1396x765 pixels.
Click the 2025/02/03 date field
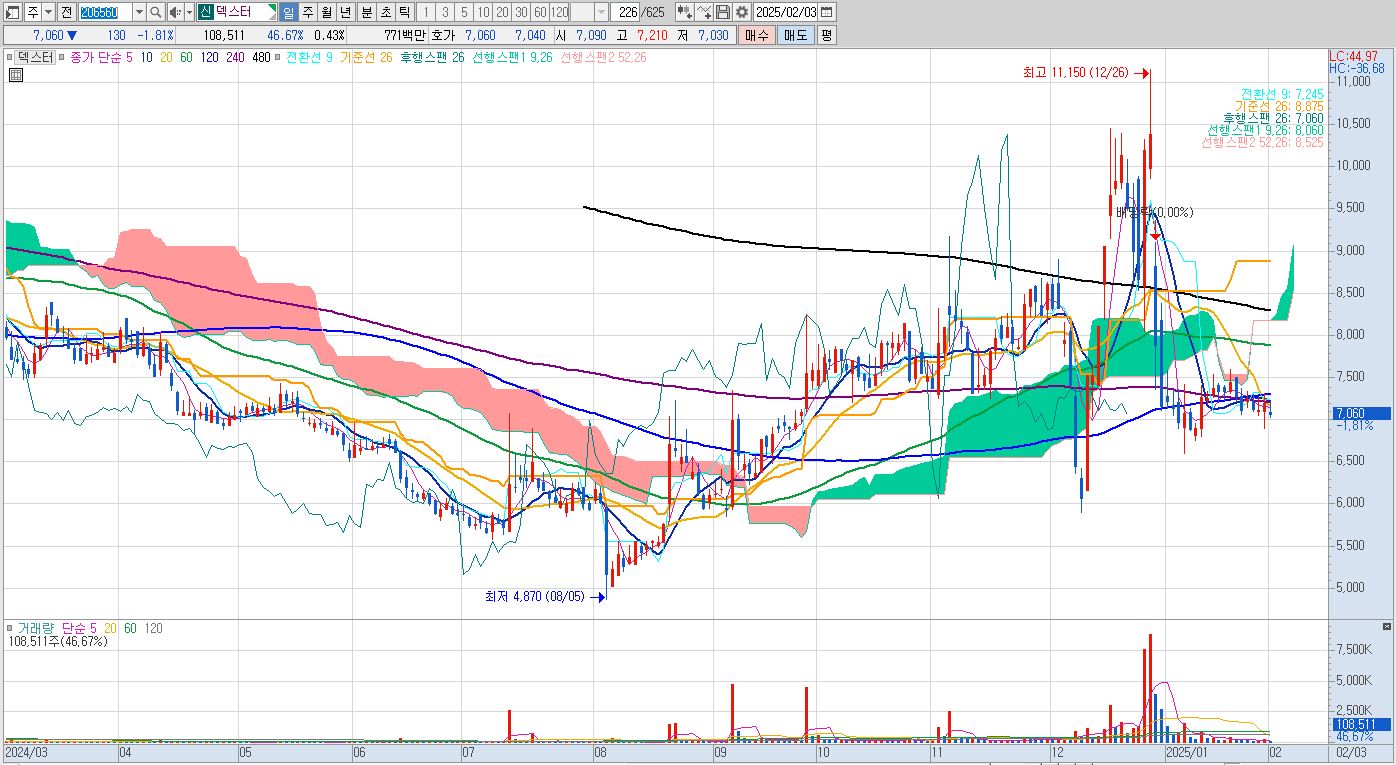pyautogui.click(x=786, y=12)
